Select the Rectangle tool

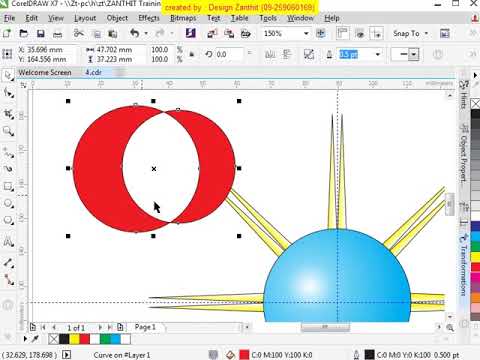click(x=8, y=186)
